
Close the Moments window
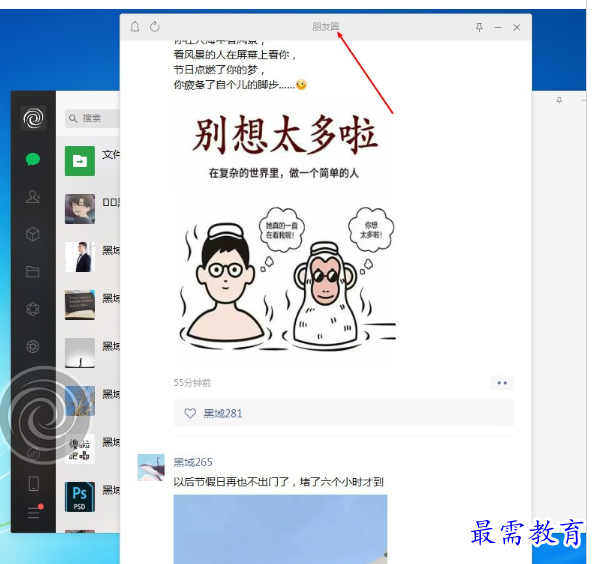pos(517,27)
